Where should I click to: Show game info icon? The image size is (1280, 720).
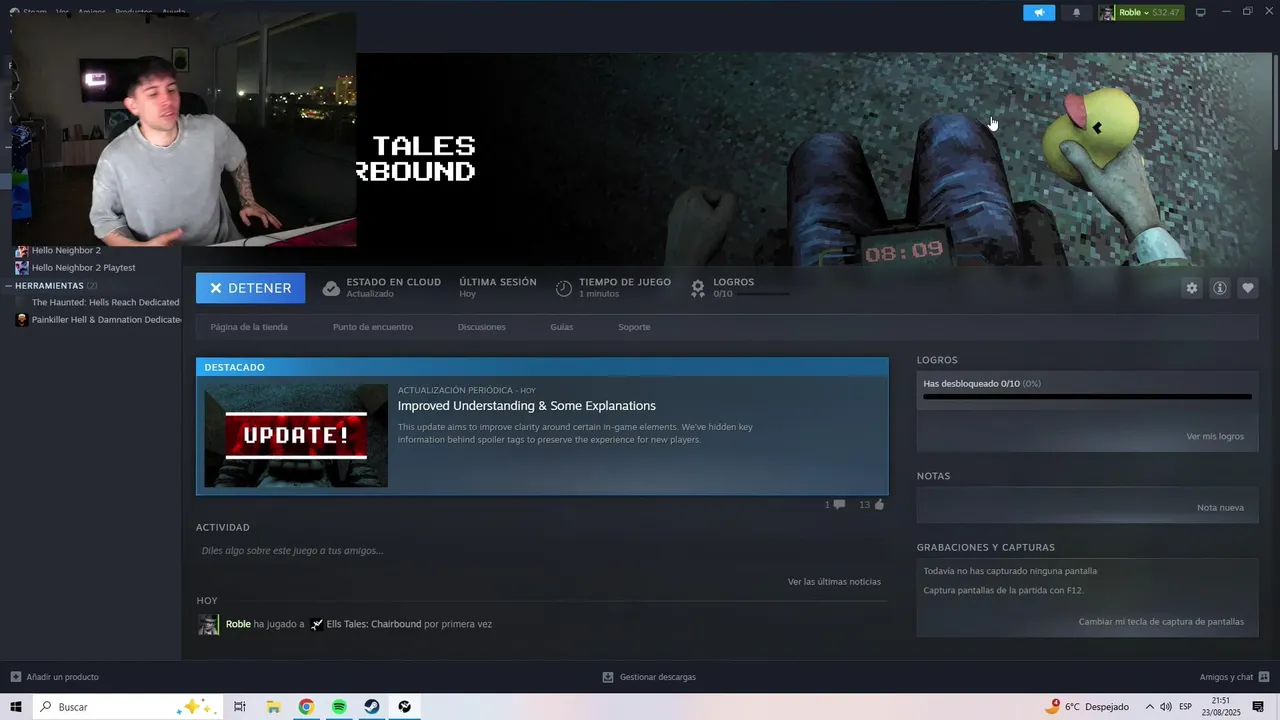(x=1219, y=288)
